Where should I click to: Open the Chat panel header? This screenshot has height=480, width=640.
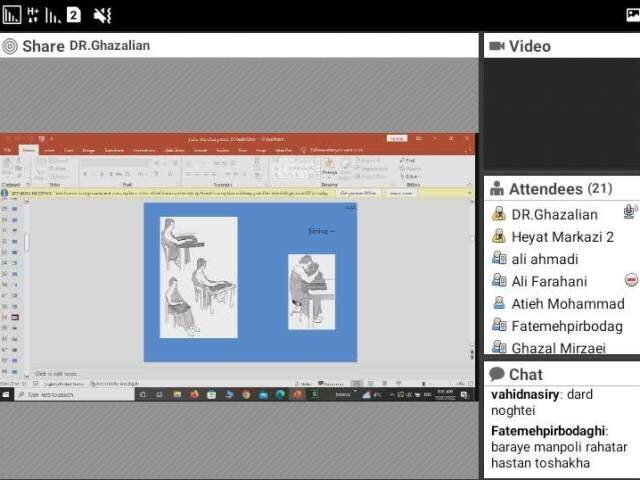point(526,374)
